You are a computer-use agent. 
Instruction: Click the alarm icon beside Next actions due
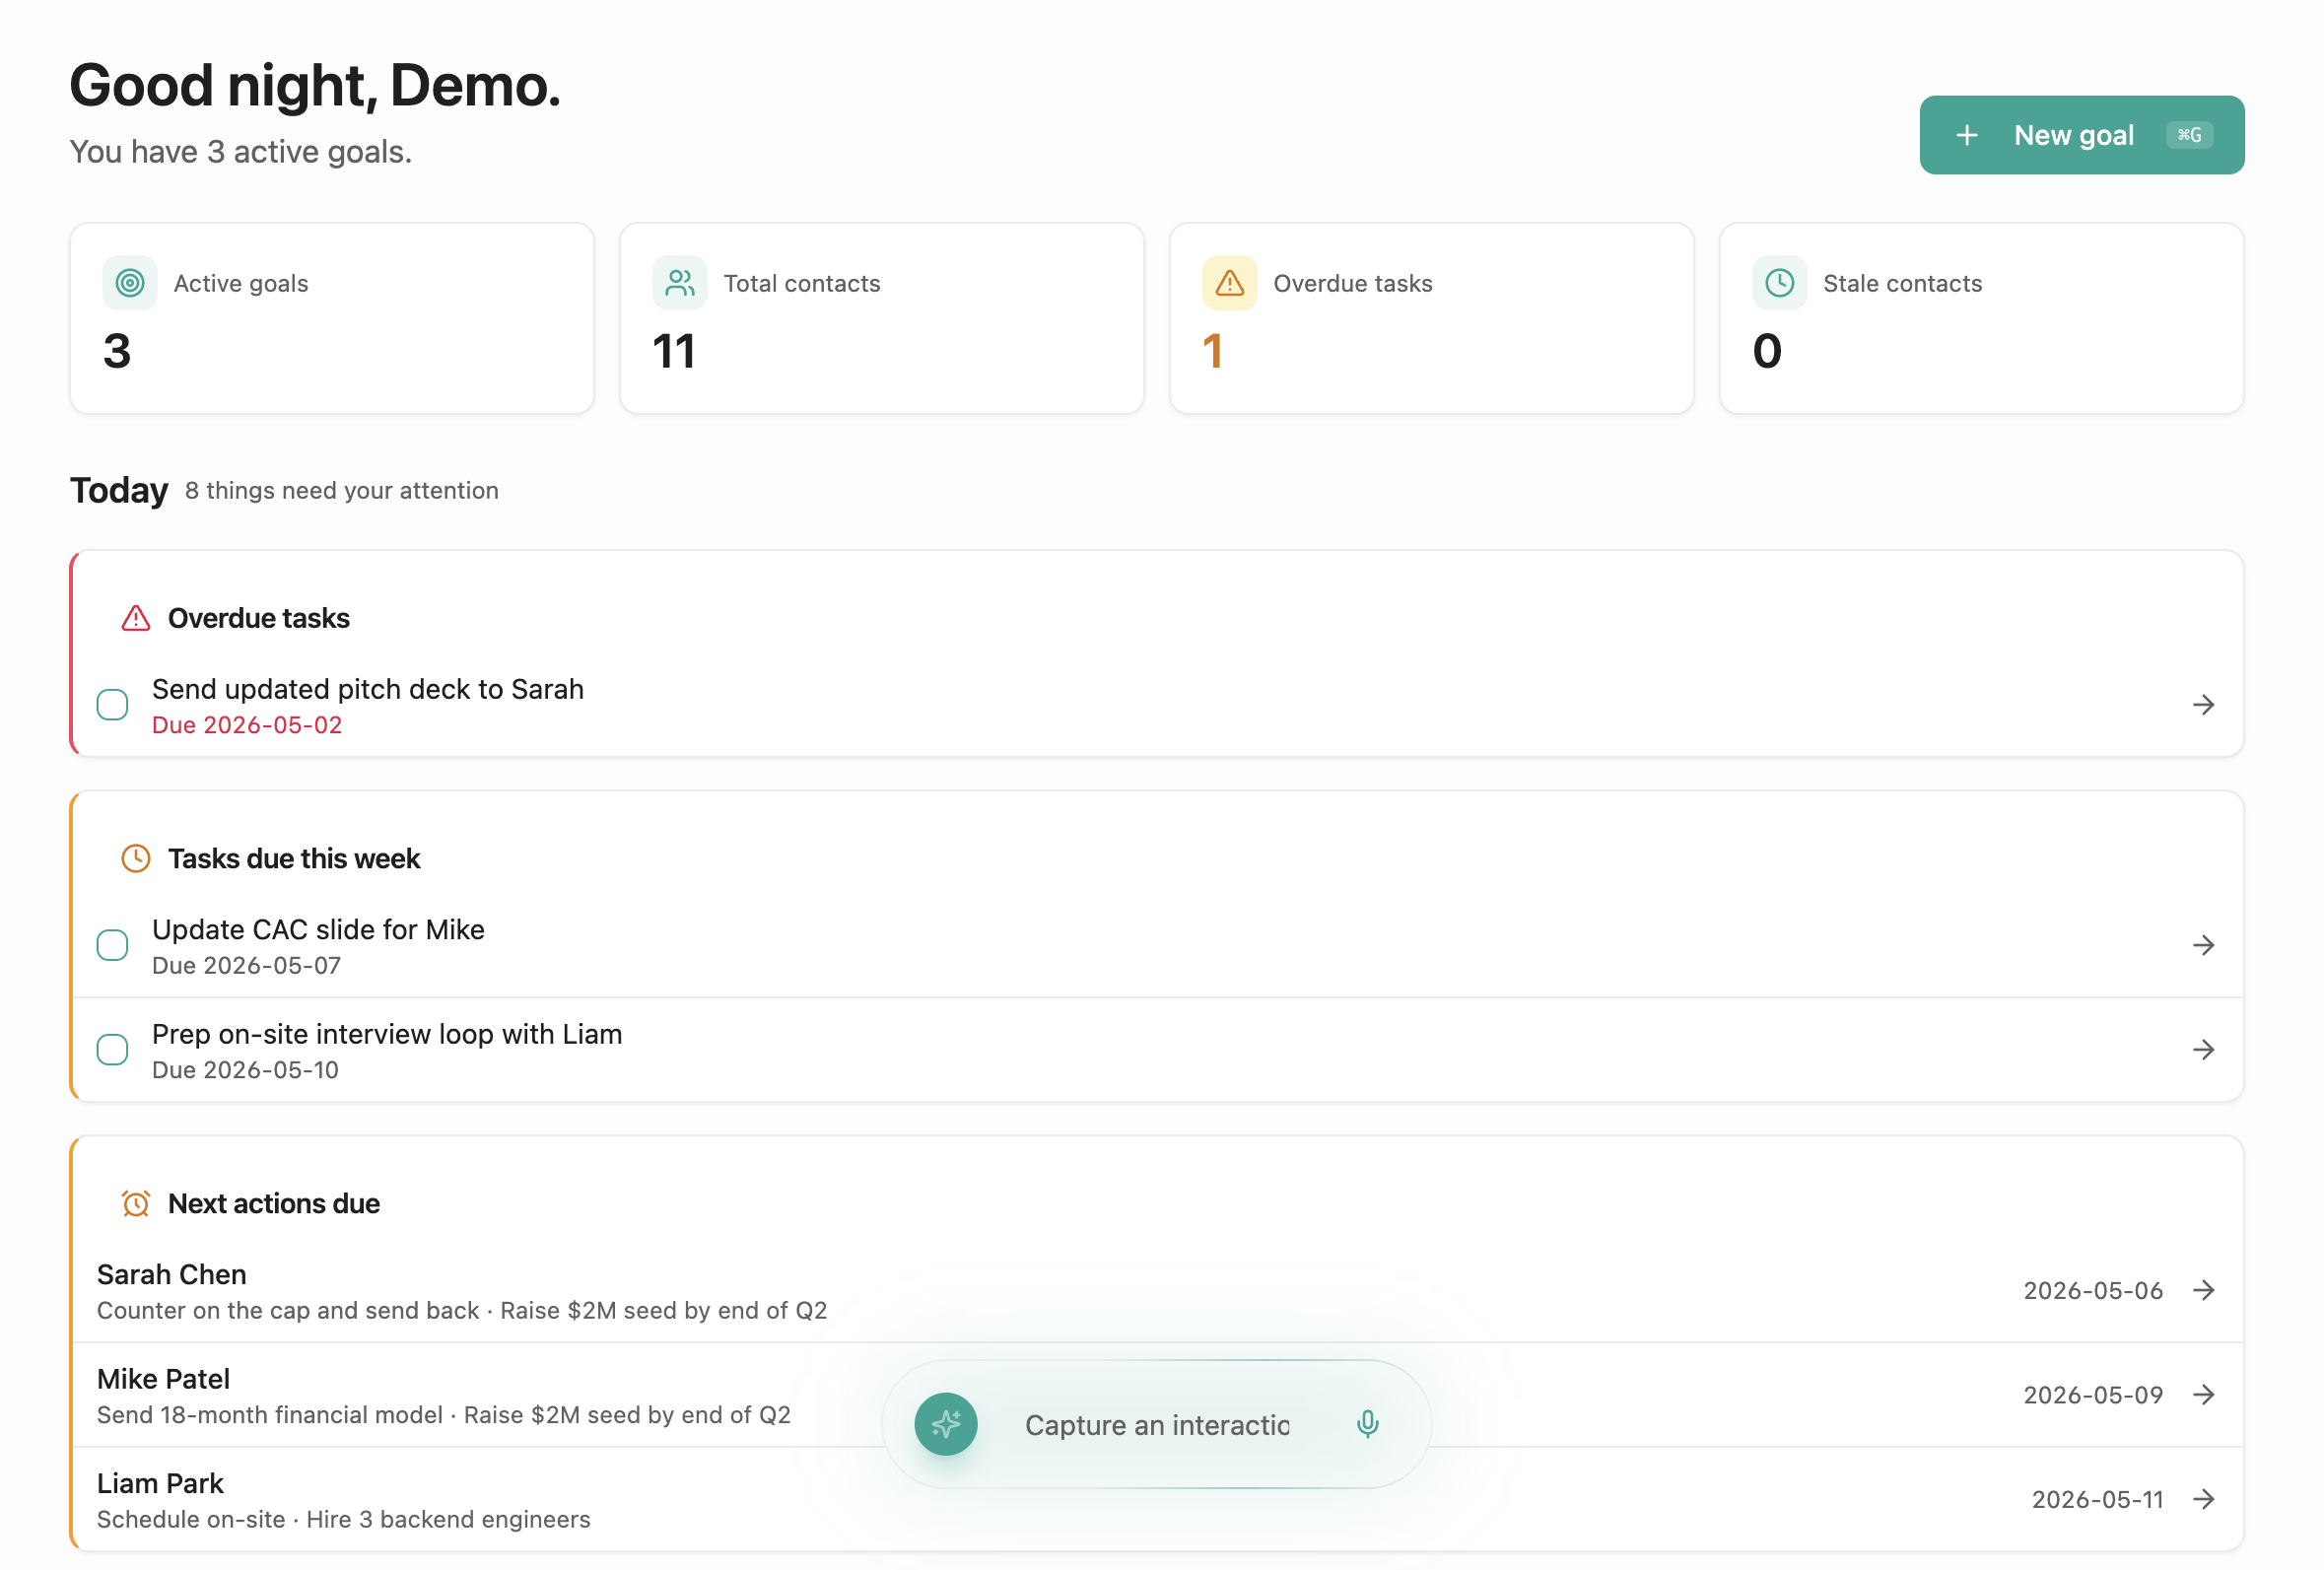pos(136,1203)
